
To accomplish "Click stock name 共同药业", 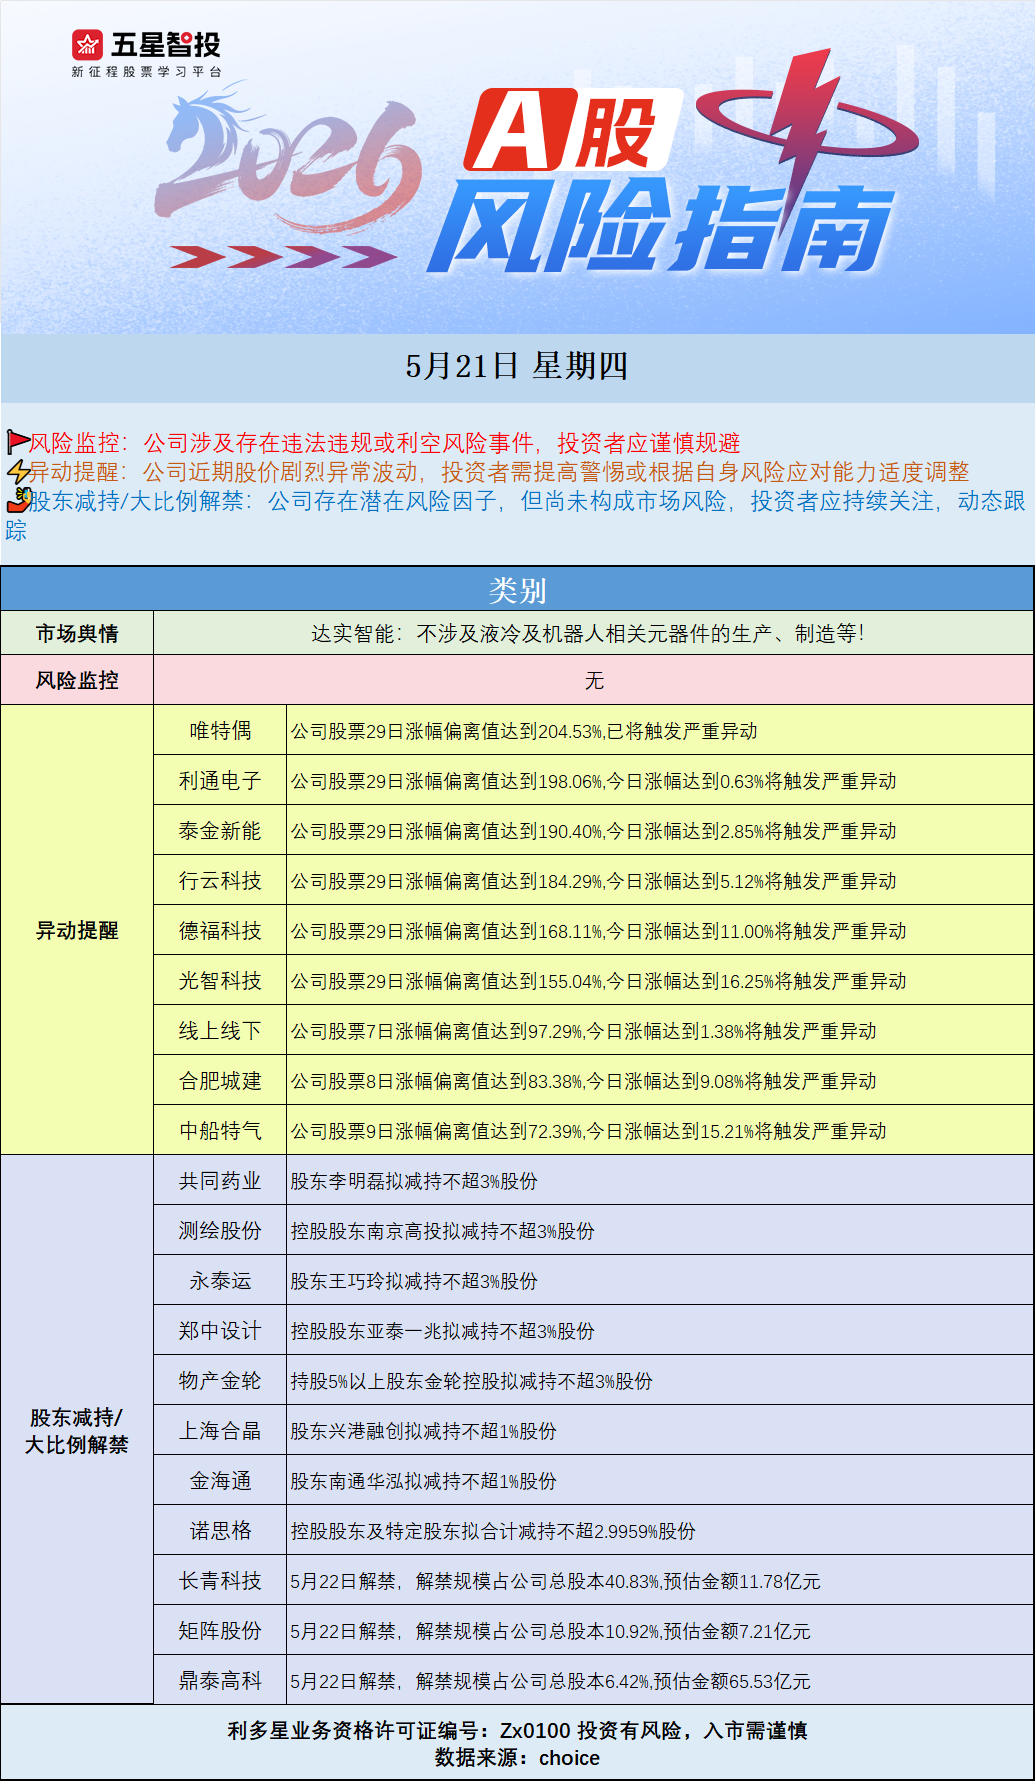I will [220, 1180].
